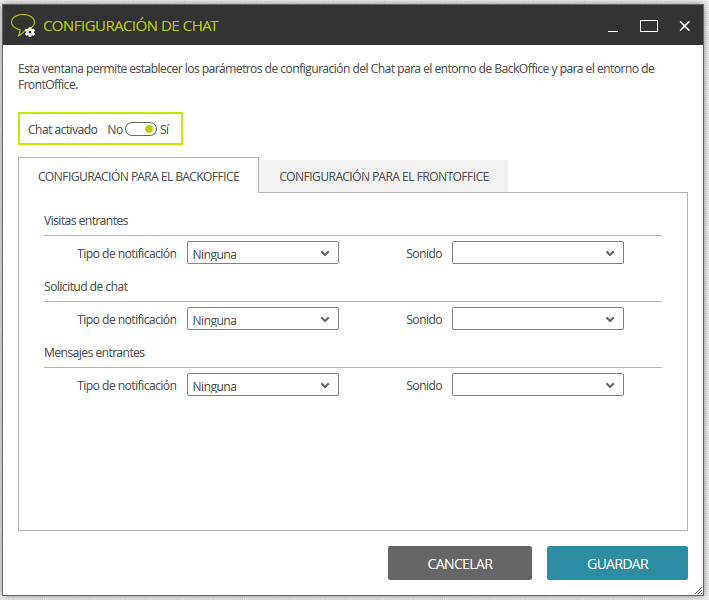Select Configuración para el Backoffice tab
This screenshot has width=709, height=600.
pos(138,176)
